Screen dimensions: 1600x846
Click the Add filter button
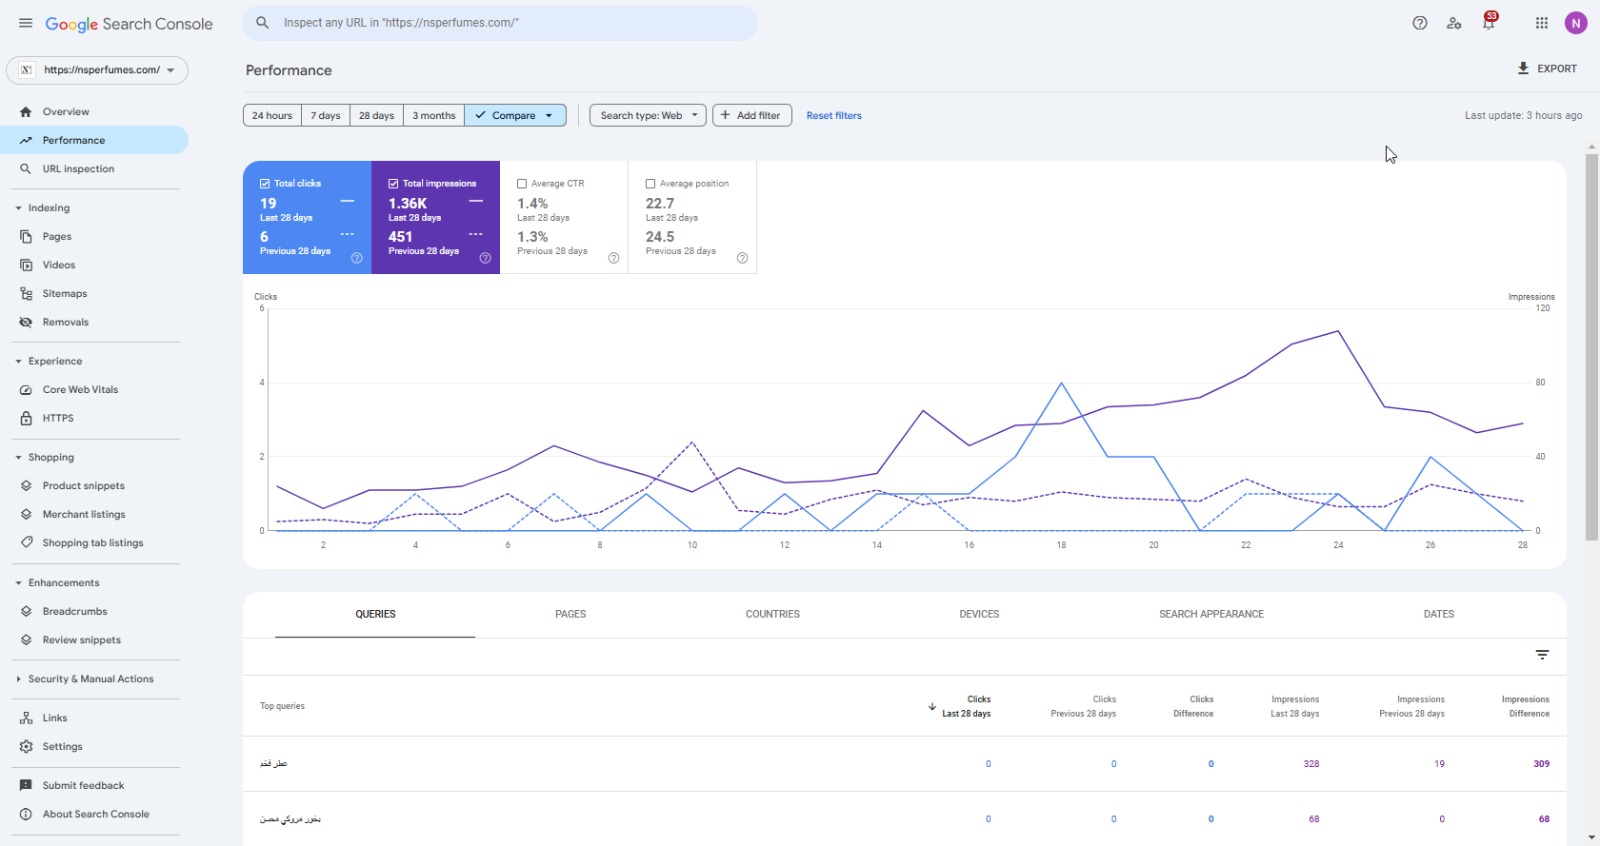click(x=752, y=116)
